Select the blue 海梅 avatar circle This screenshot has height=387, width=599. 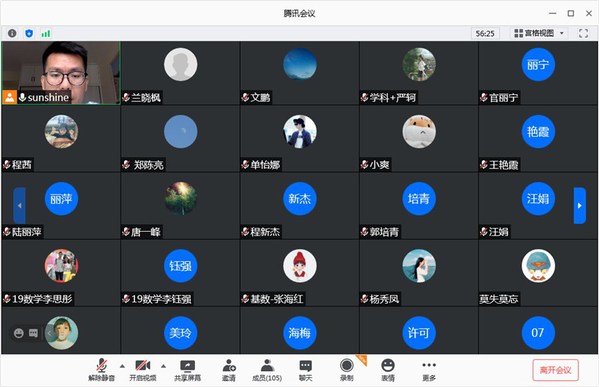(x=300, y=333)
